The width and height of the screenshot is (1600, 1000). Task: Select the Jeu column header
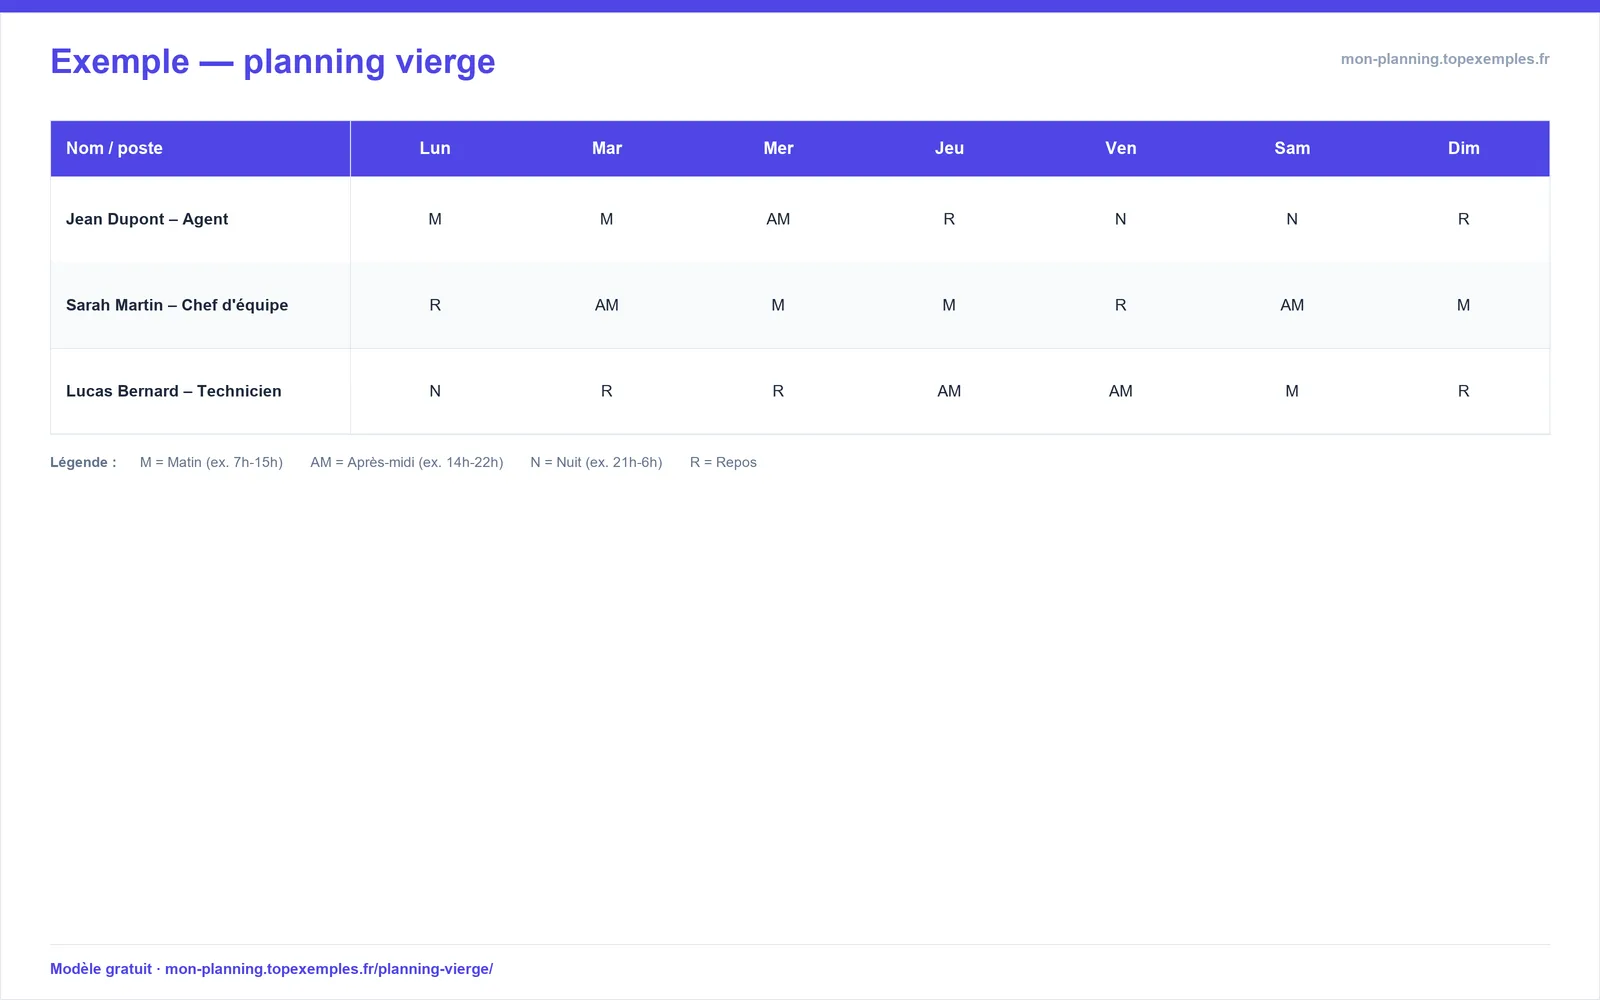(949, 148)
